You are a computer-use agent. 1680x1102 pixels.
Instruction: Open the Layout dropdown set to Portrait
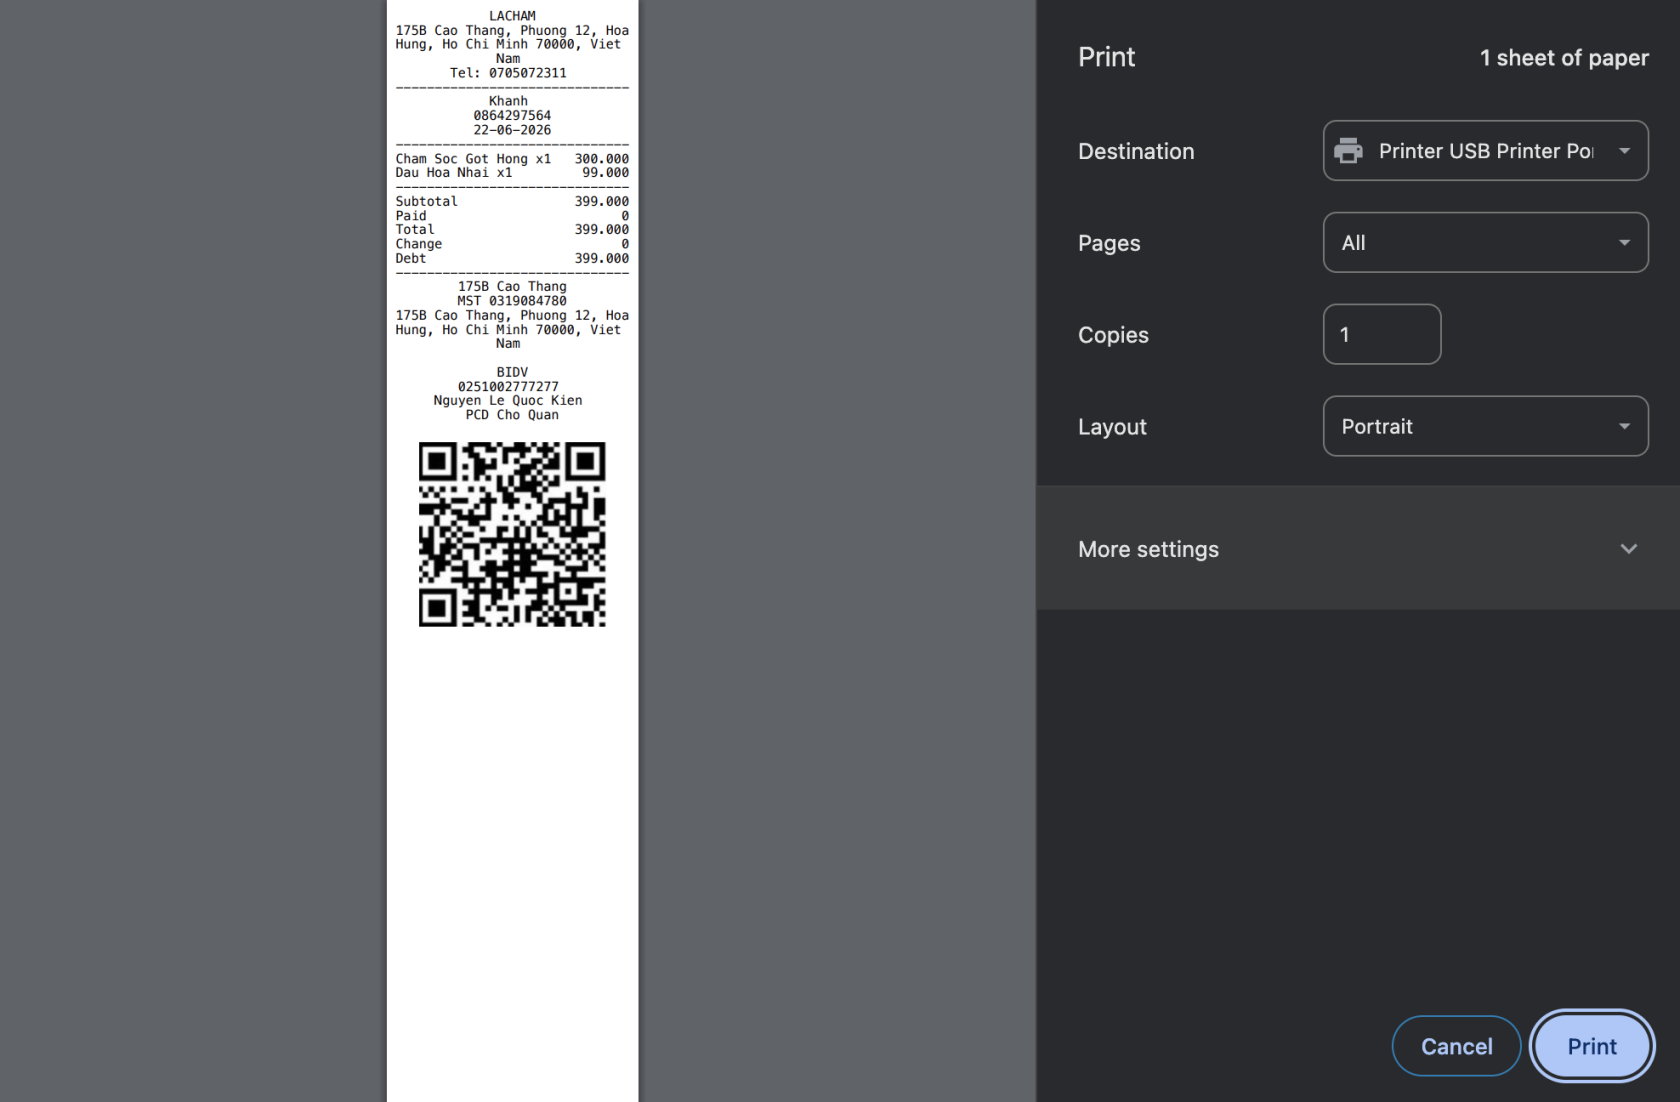tap(1485, 427)
